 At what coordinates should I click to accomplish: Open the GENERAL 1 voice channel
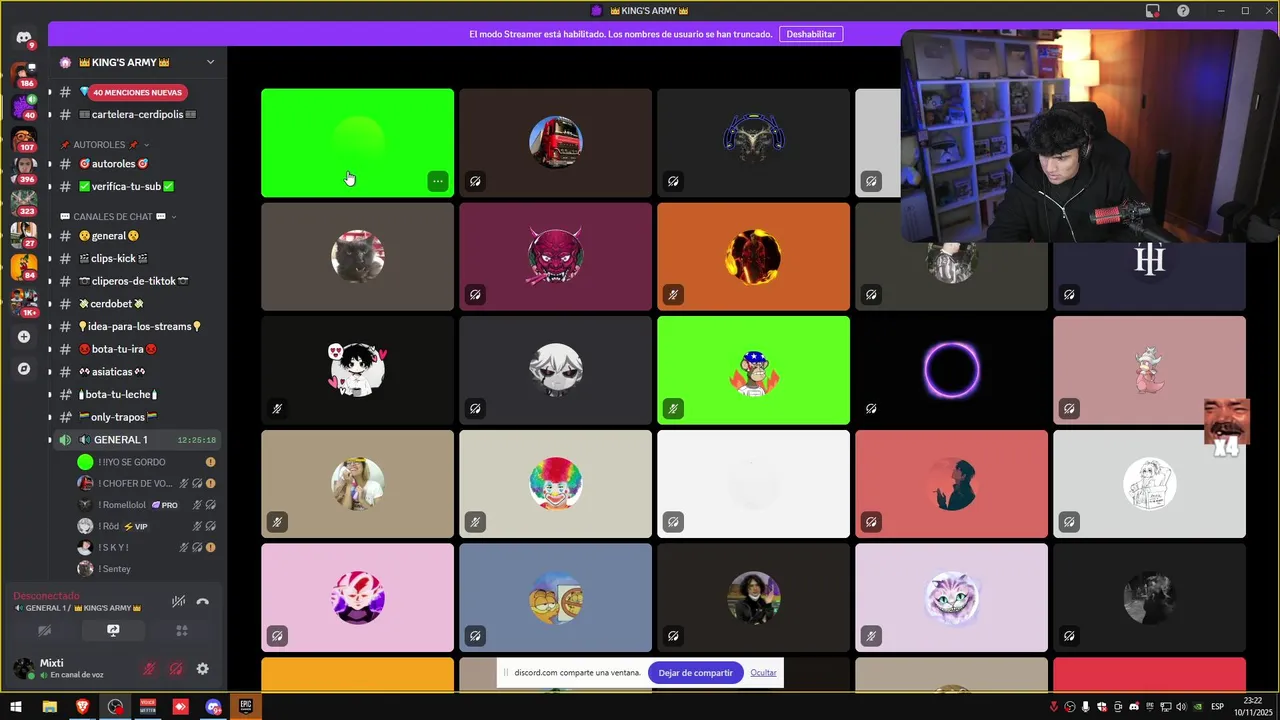pos(137,440)
